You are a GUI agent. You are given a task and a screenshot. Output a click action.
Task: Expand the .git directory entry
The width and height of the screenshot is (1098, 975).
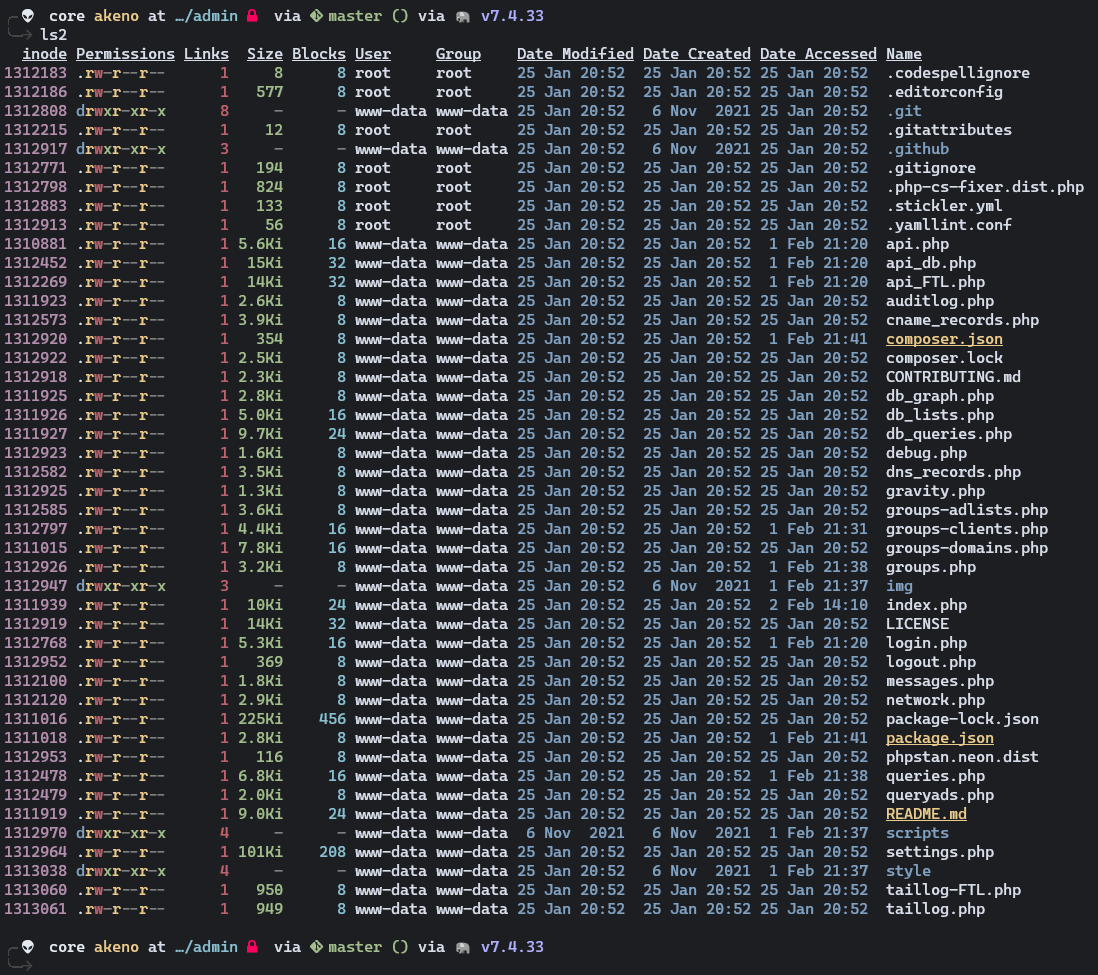[x=901, y=110]
